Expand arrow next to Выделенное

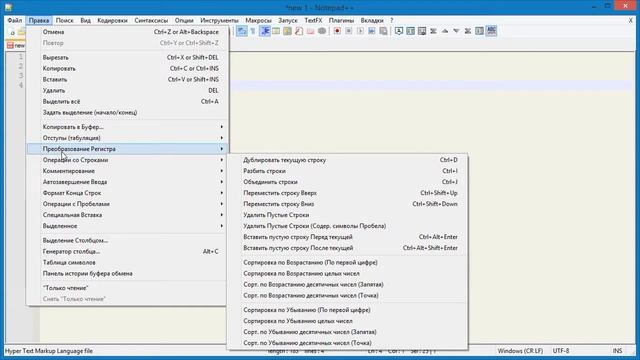point(222,226)
